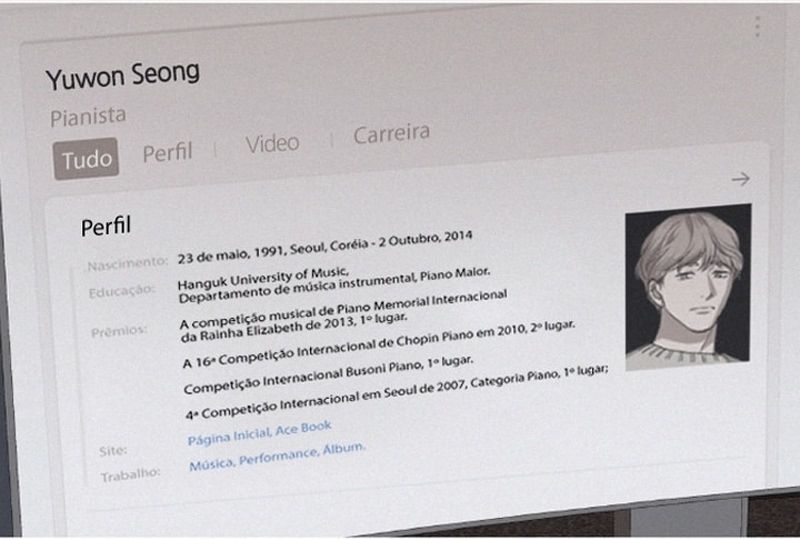The width and height of the screenshot is (800, 539).
Task: Open the Video tab
Action: [272, 143]
